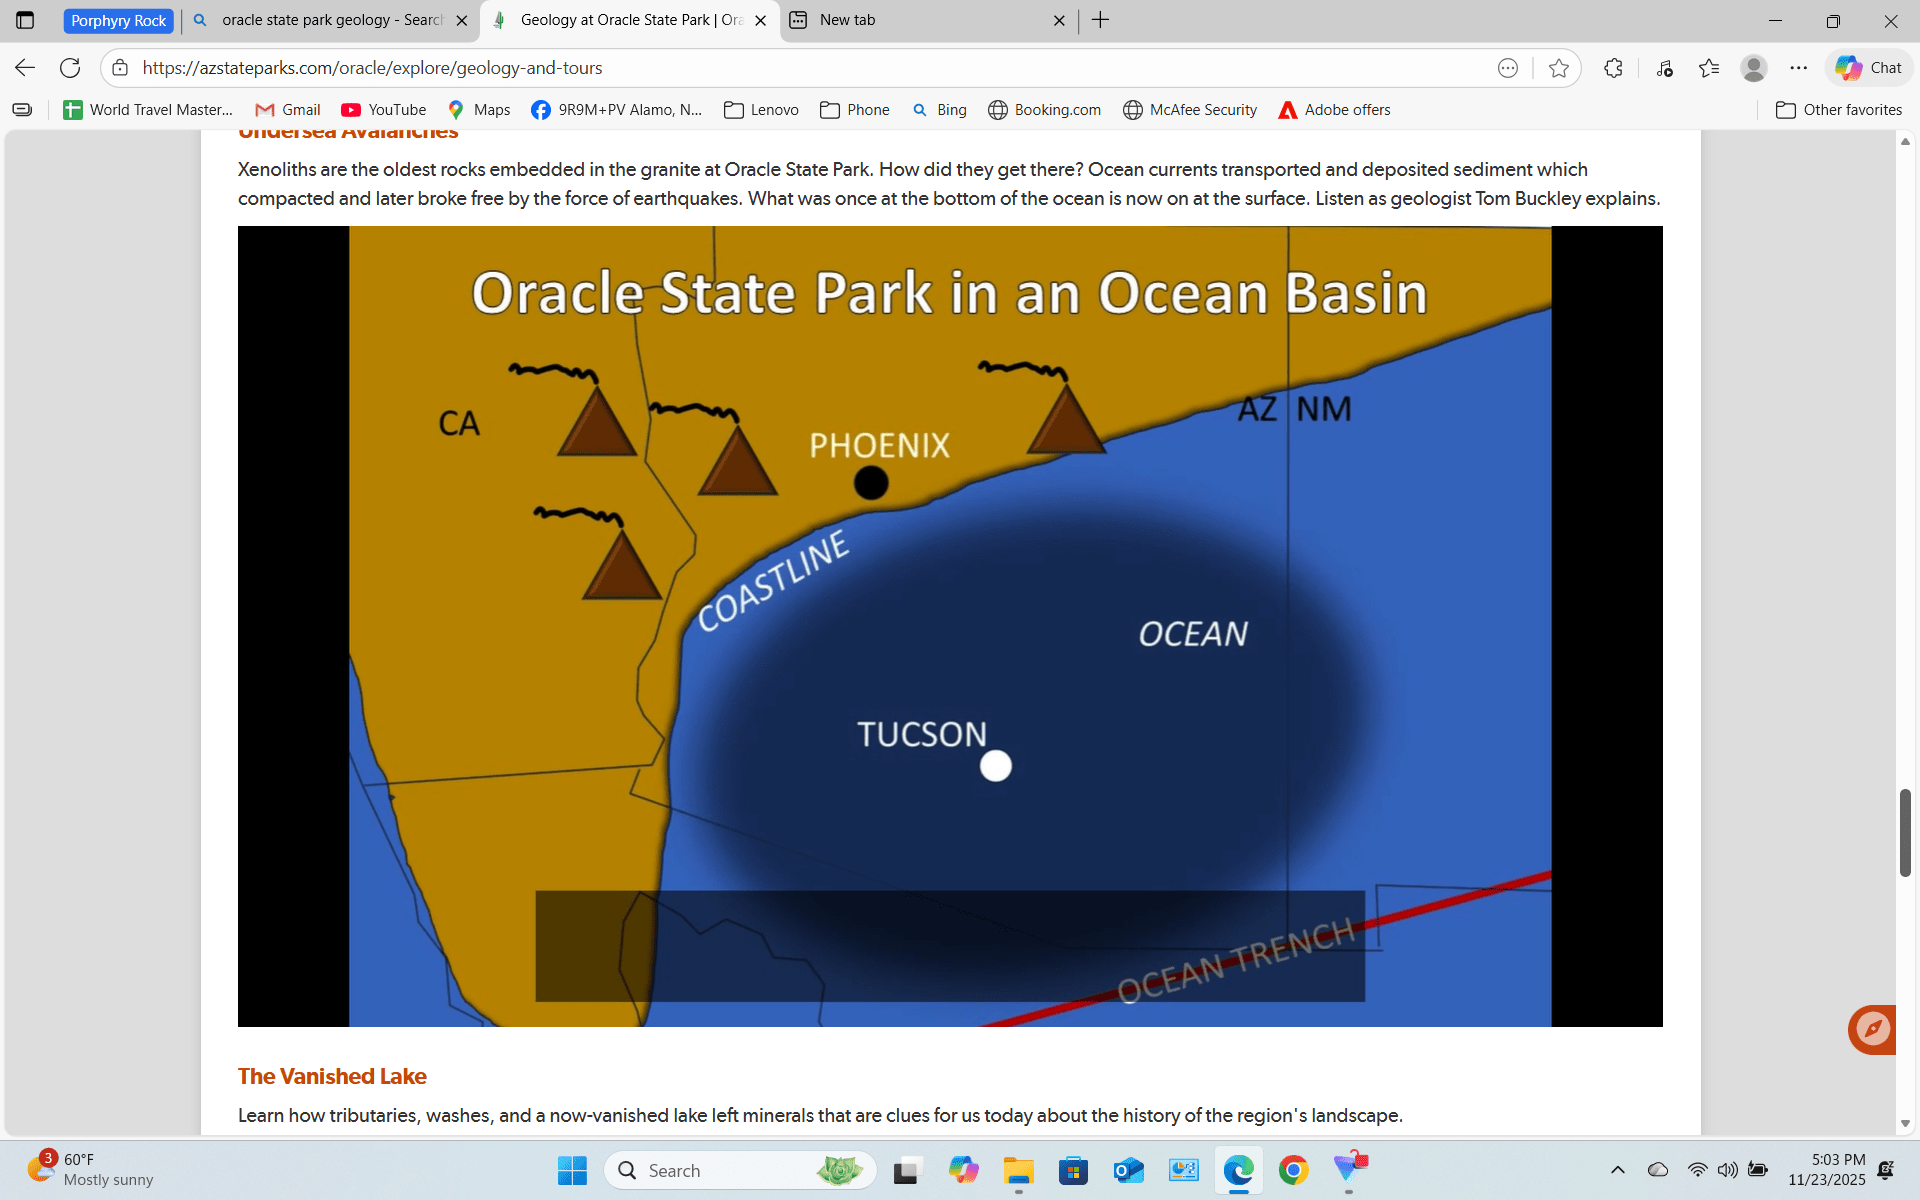This screenshot has width=1920, height=1200.
Task: Expand Other favorites folder
Action: (1839, 110)
